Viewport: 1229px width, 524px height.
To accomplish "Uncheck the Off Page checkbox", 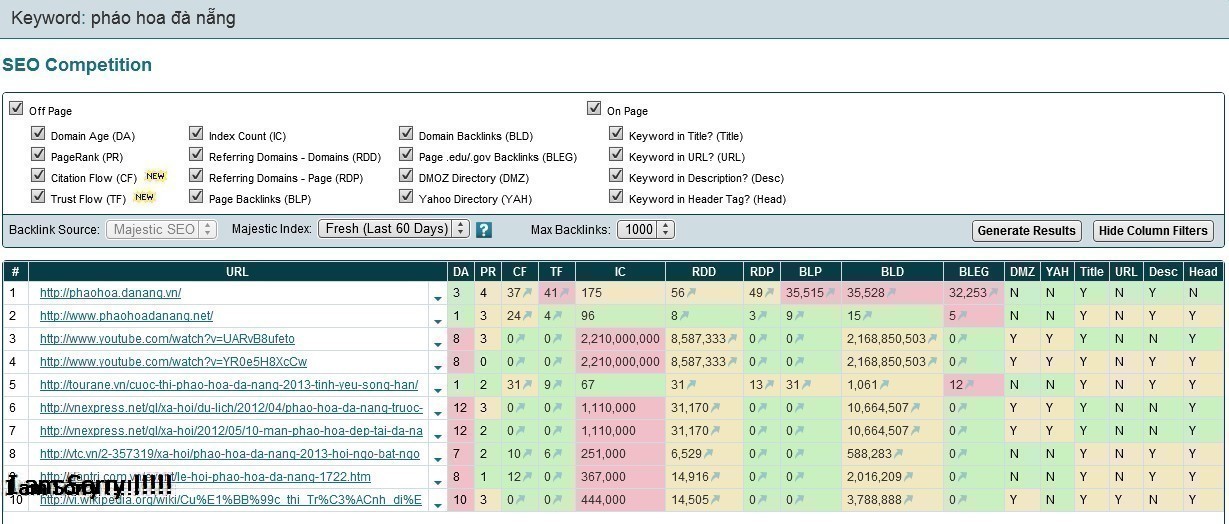I will tap(16, 108).
